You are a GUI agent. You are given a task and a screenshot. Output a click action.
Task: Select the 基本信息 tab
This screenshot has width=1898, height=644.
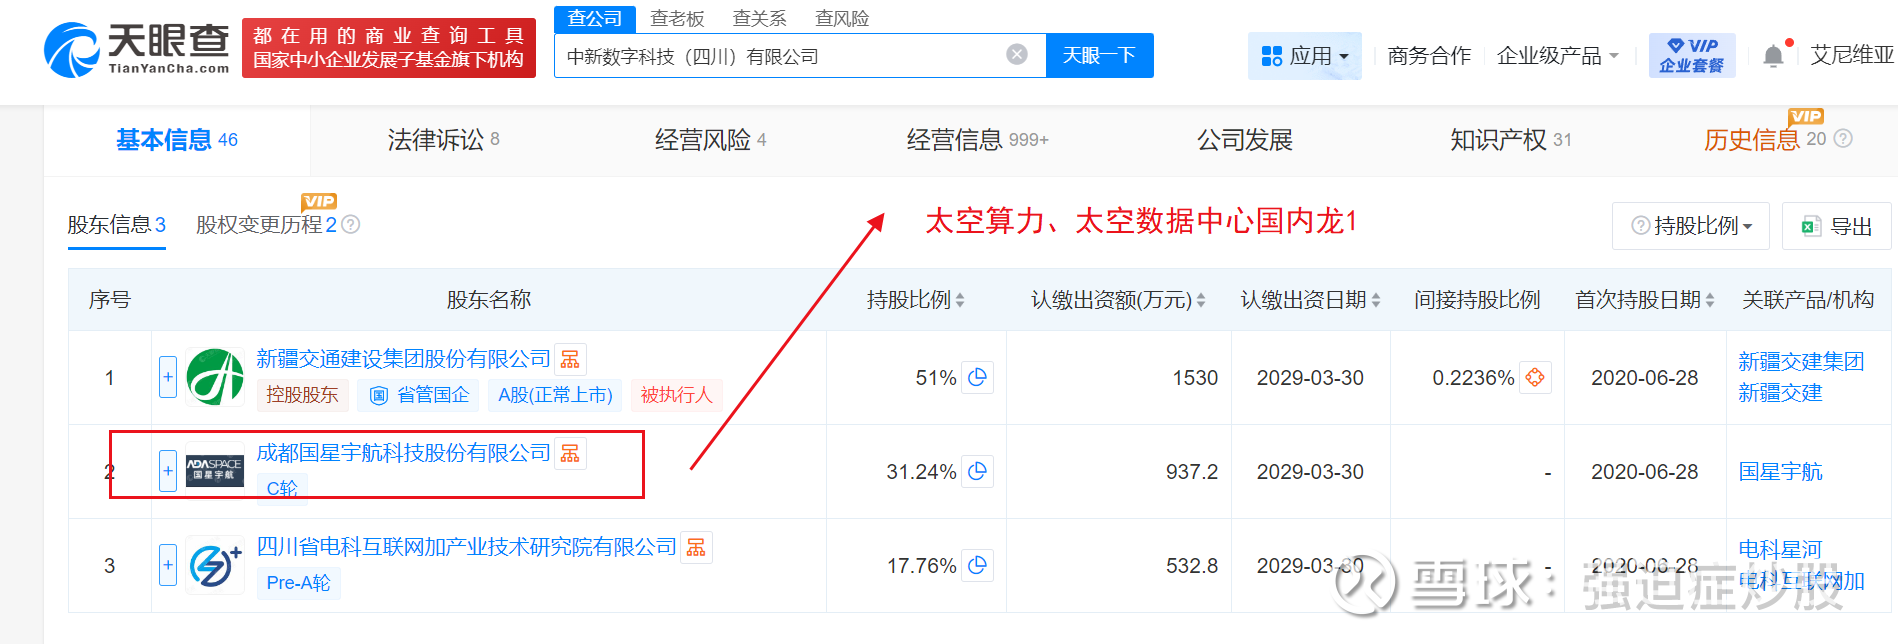pos(177,140)
